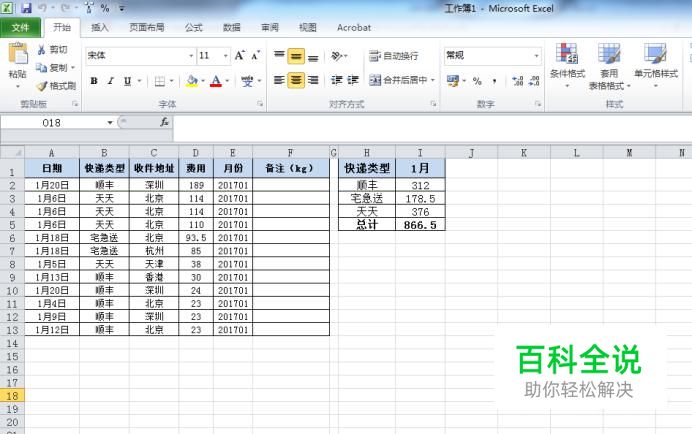Align text left
Viewport: 692px width, 434px height.
click(x=279, y=80)
